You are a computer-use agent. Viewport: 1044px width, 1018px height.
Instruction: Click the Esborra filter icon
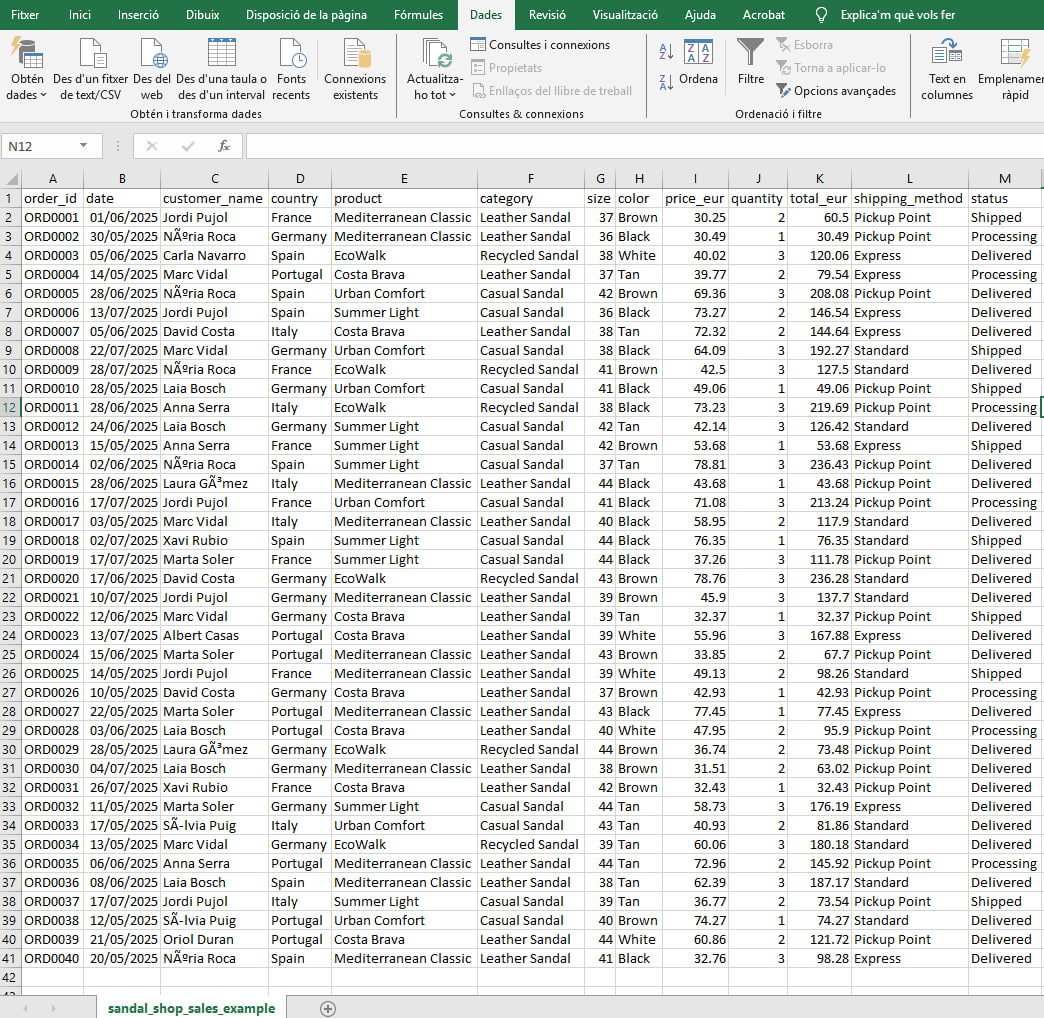coord(805,45)
